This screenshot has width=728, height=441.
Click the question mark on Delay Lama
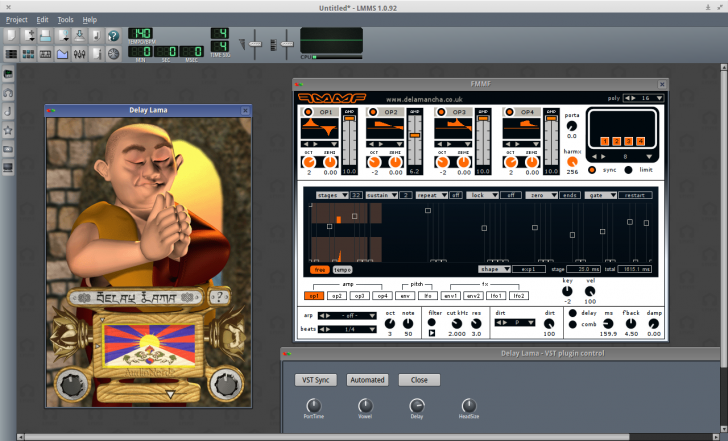tap(219, 297)
